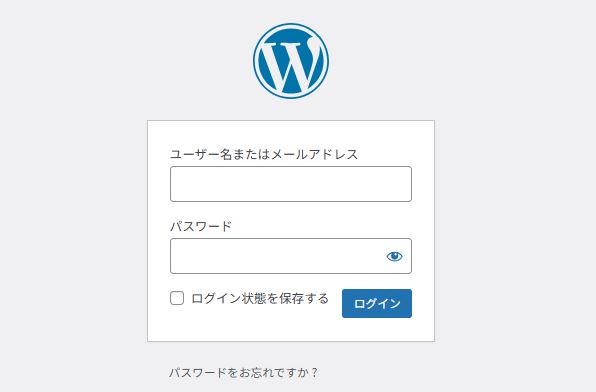Follow the forgot password link below the form
The height and width of the screenshot is (392, 596).
pos(244,372)
